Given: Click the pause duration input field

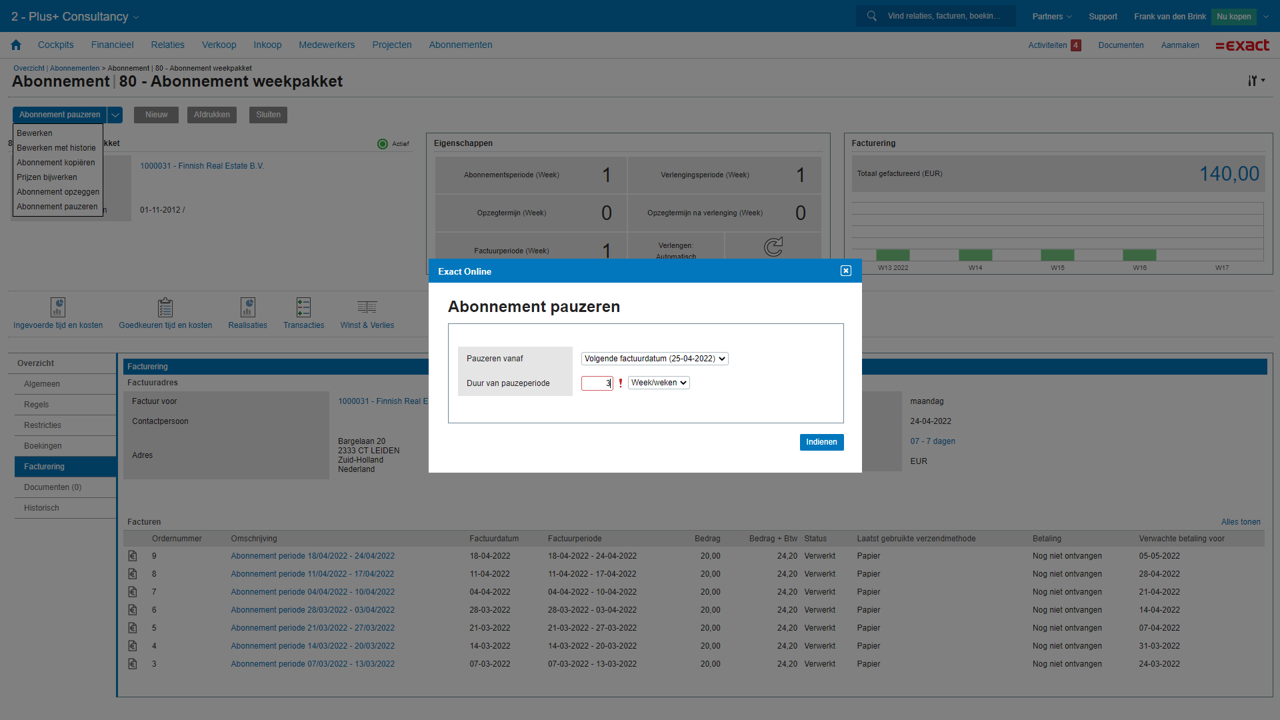Looking at the screenshot, I should coord(597,383).
